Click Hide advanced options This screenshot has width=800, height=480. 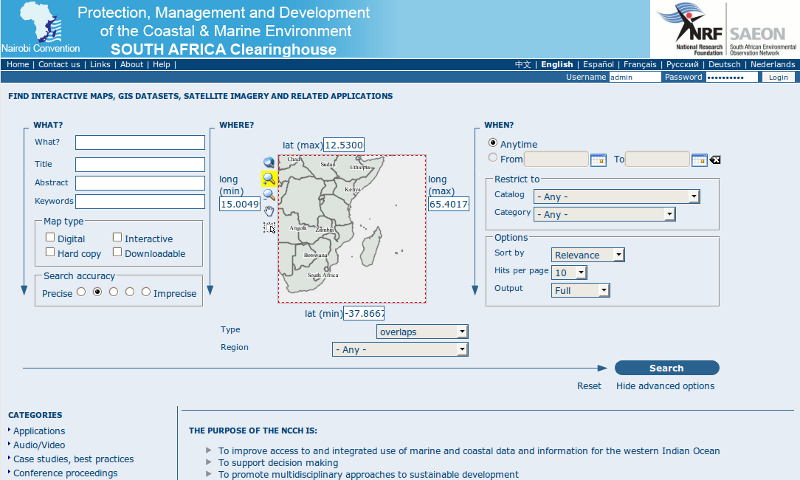tap(665, 386)
